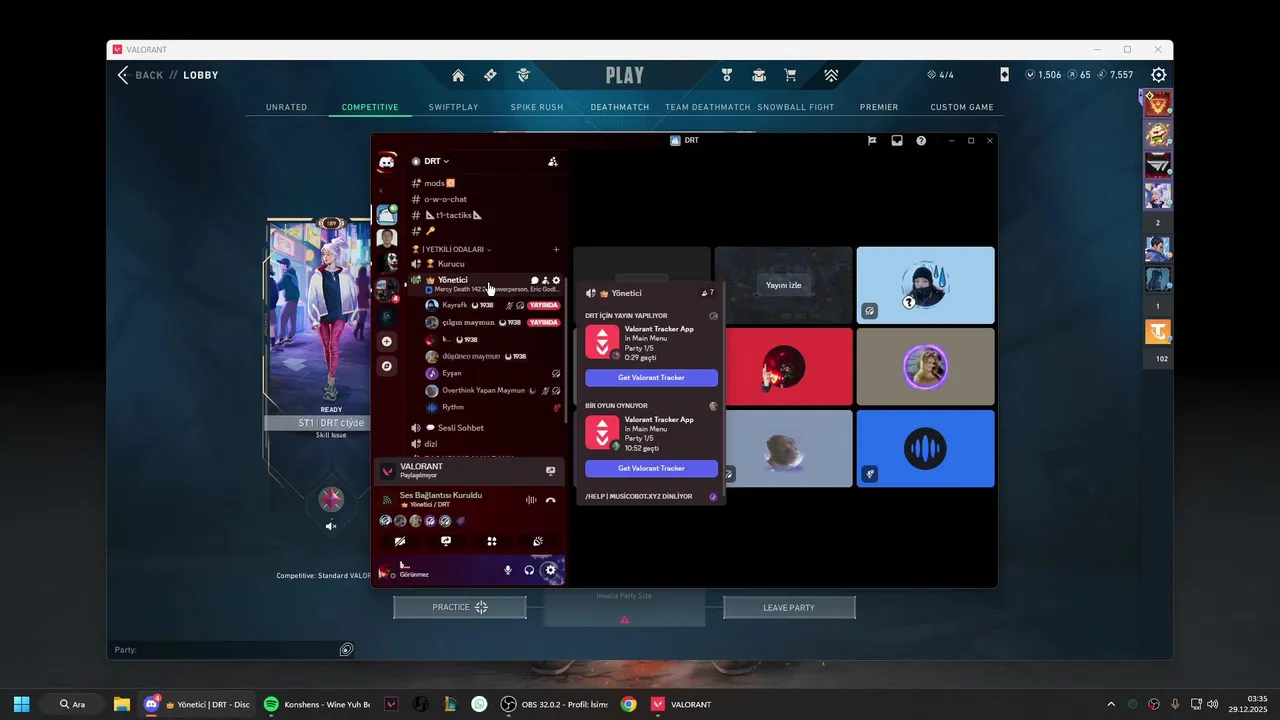1280x720 pixels.
Task: Select the PREMIER mode tab
Action: pyautogui.click(x=879, y=107)
